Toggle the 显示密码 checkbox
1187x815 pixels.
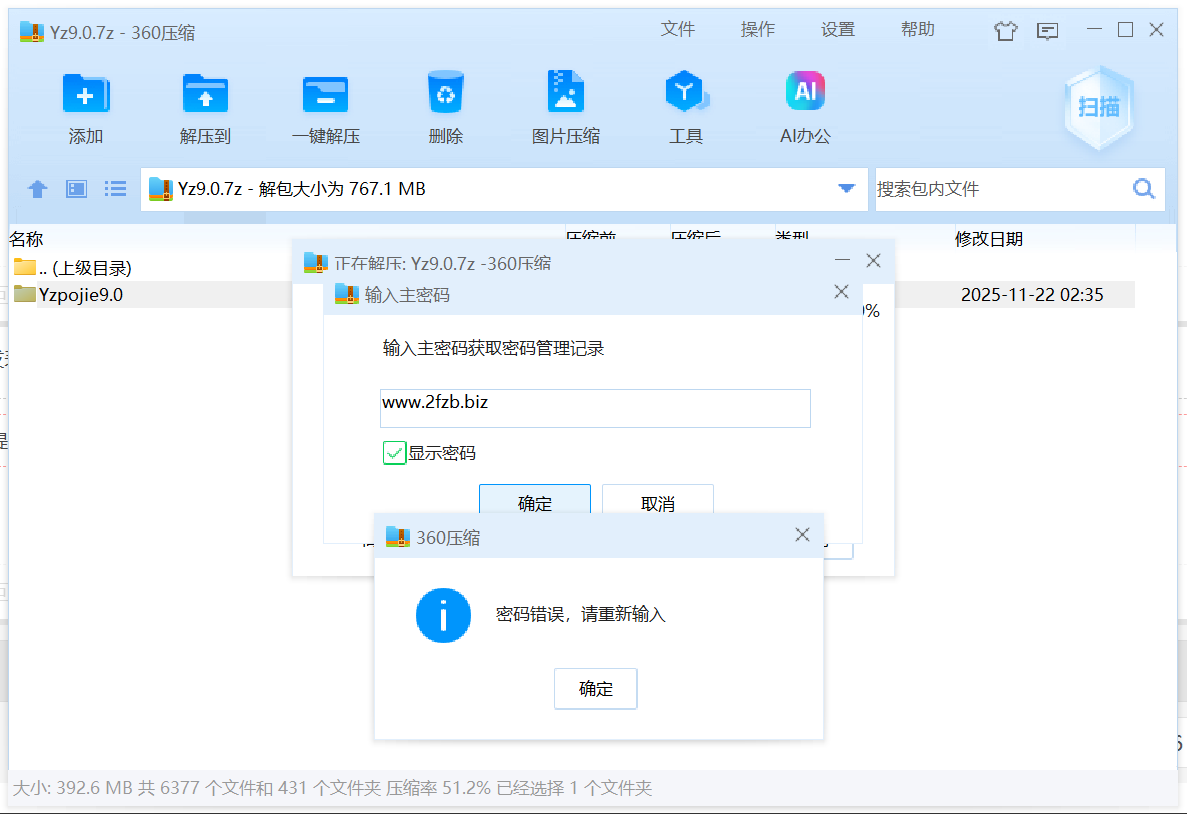[x=394, y=453]
